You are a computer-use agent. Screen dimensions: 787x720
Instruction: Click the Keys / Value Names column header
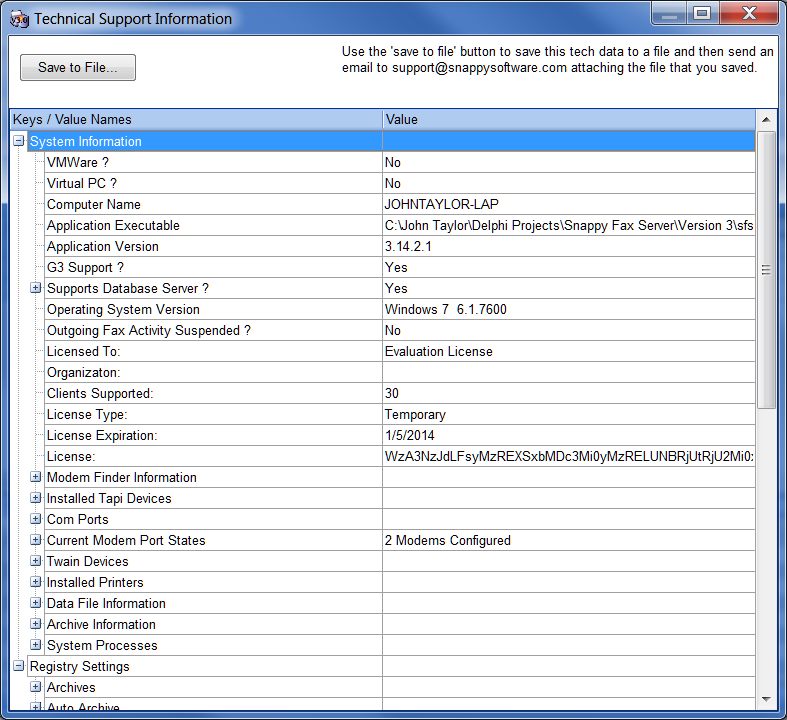coord(195,119)
